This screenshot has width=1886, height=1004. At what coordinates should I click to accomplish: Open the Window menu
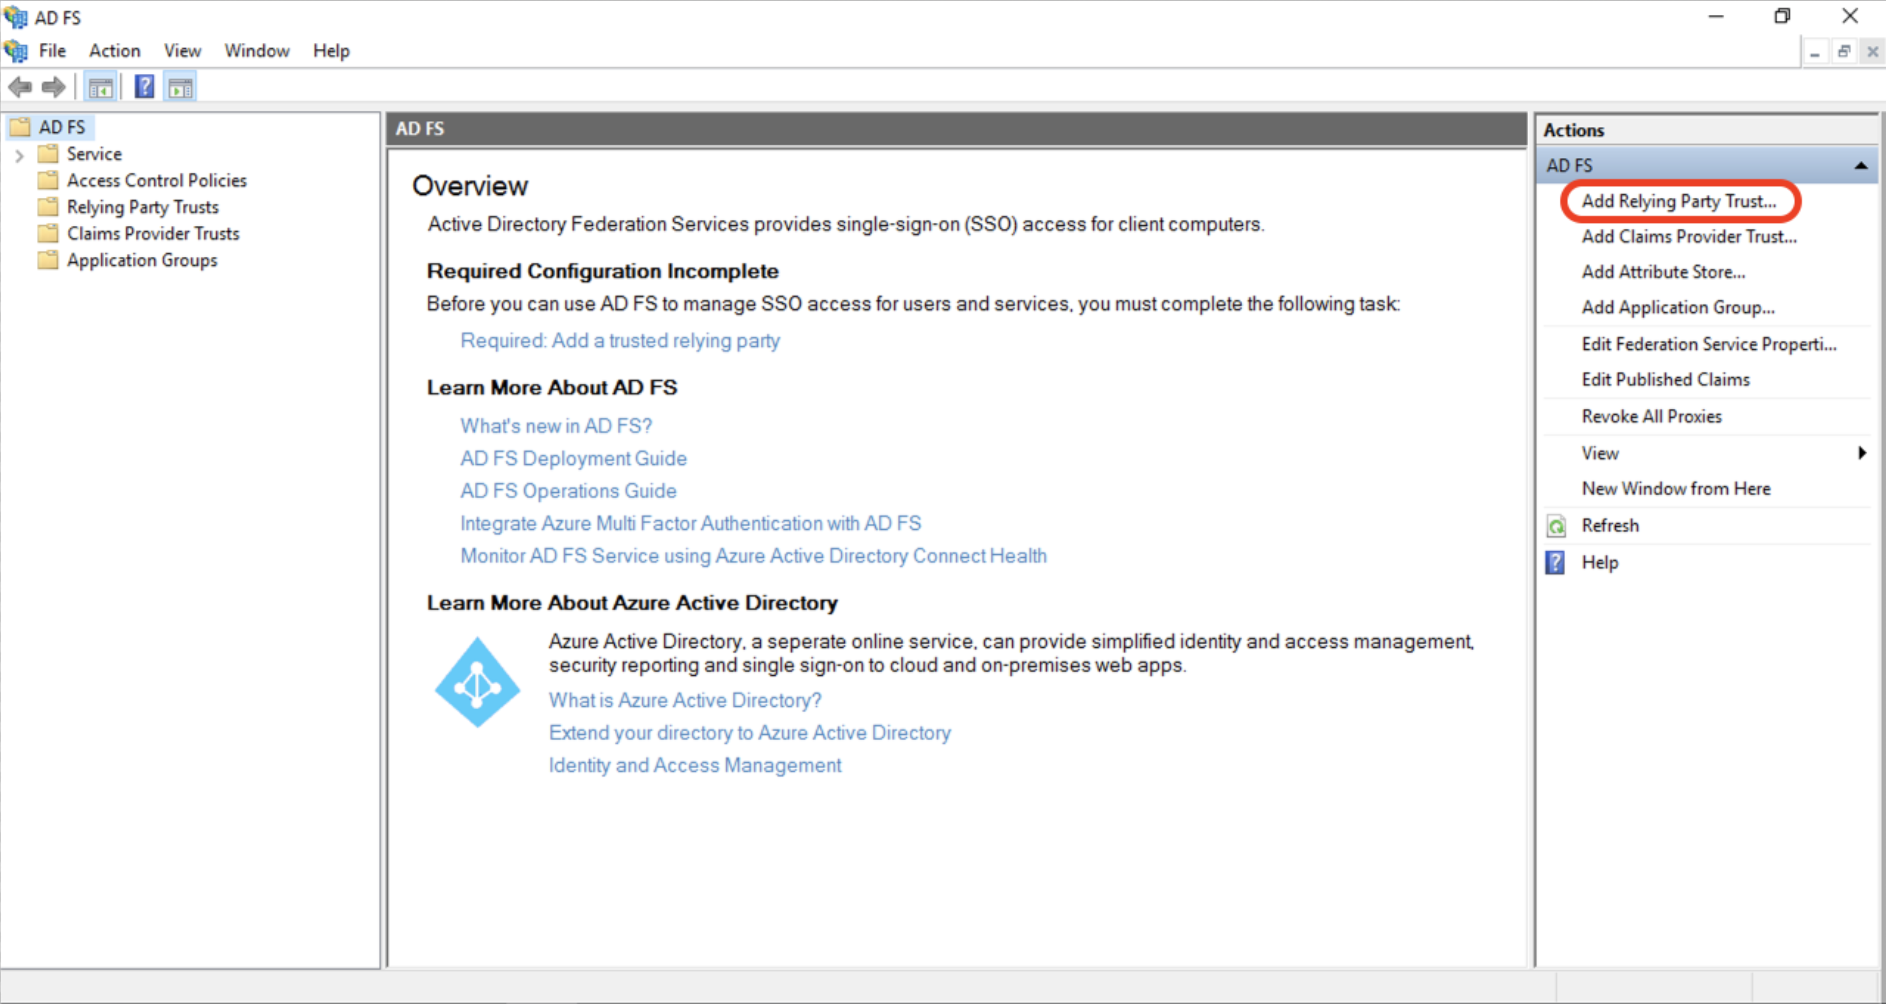257,51
